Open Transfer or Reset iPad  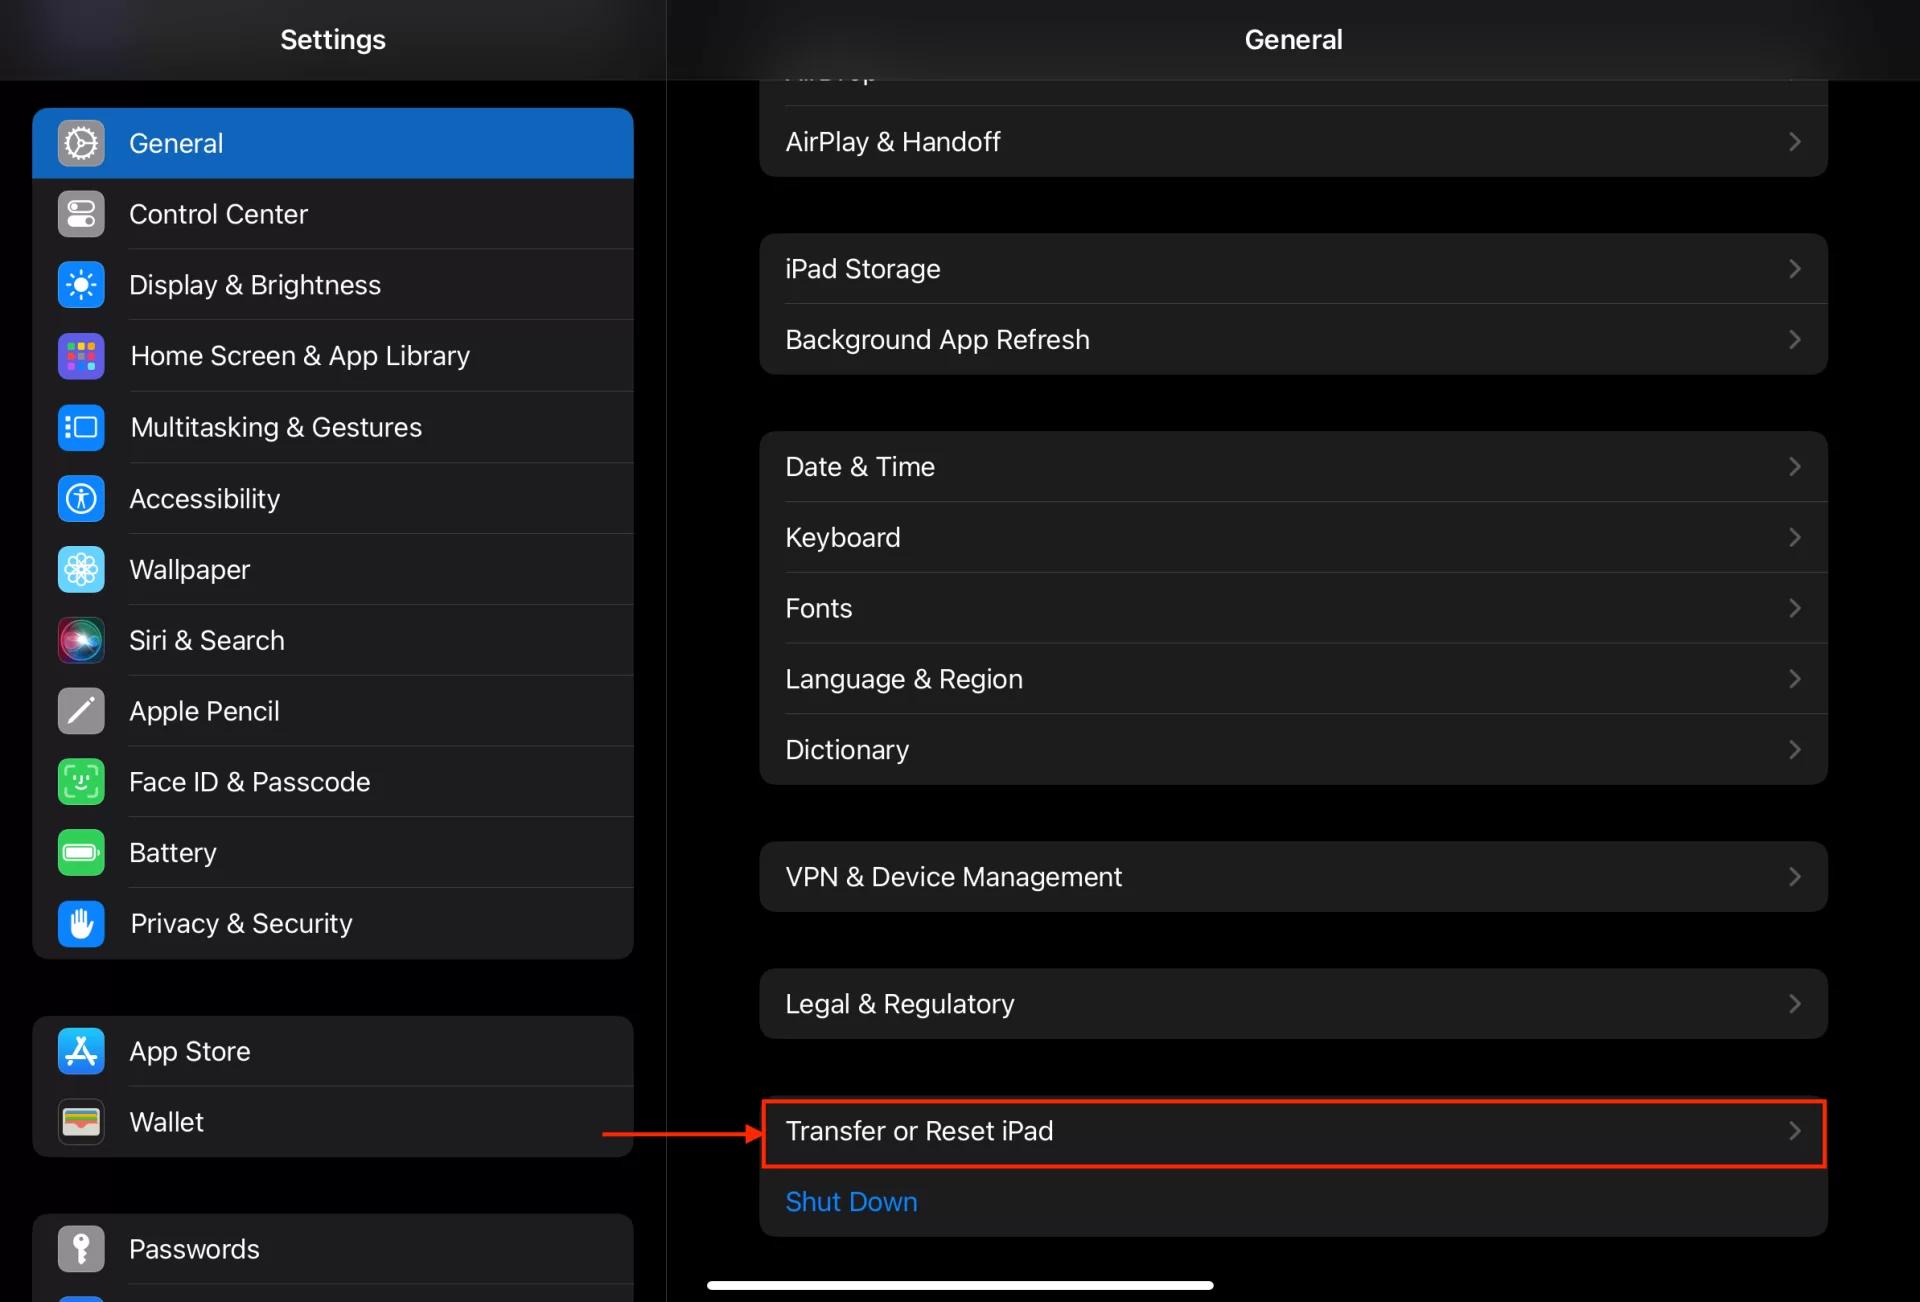[1293, 1131]
